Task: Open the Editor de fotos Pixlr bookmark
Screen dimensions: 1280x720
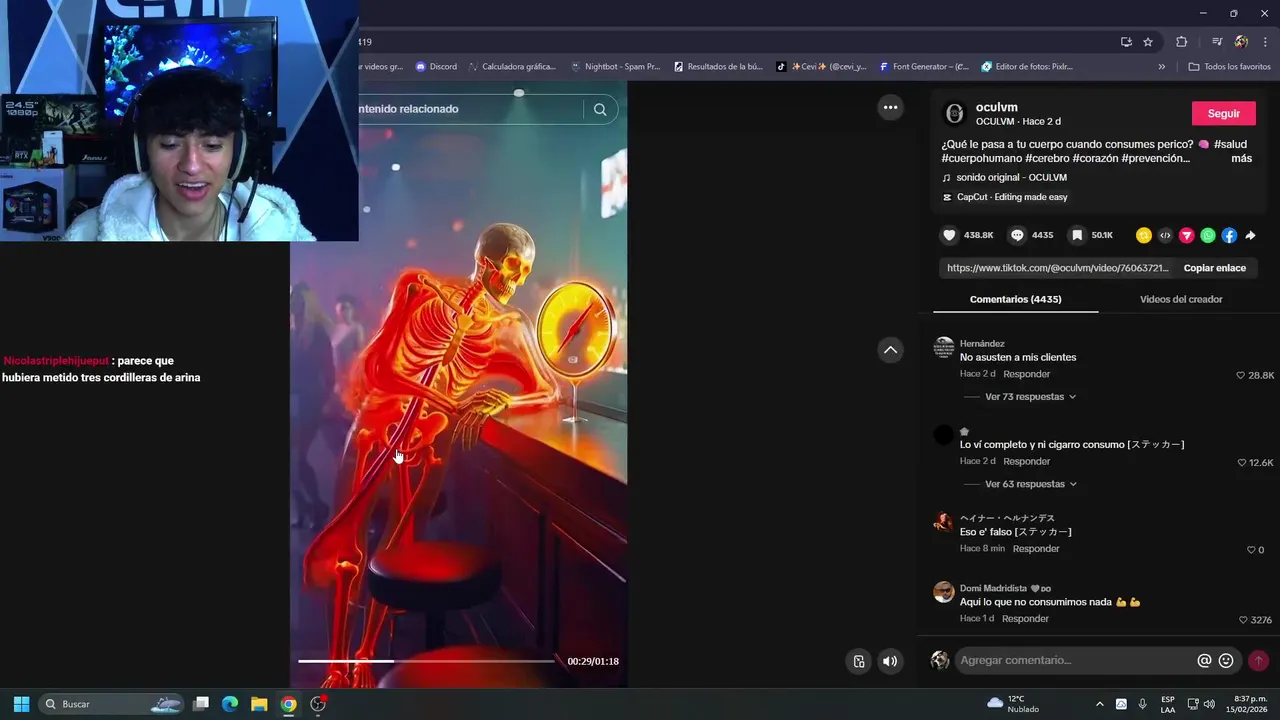Action: [1027, 67]
